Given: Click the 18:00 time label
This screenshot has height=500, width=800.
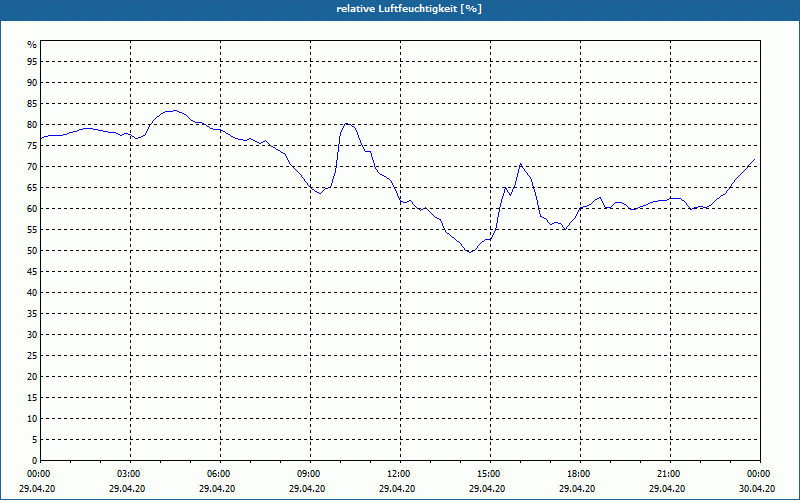Looking at the screenshot, I should click(578, 474).
